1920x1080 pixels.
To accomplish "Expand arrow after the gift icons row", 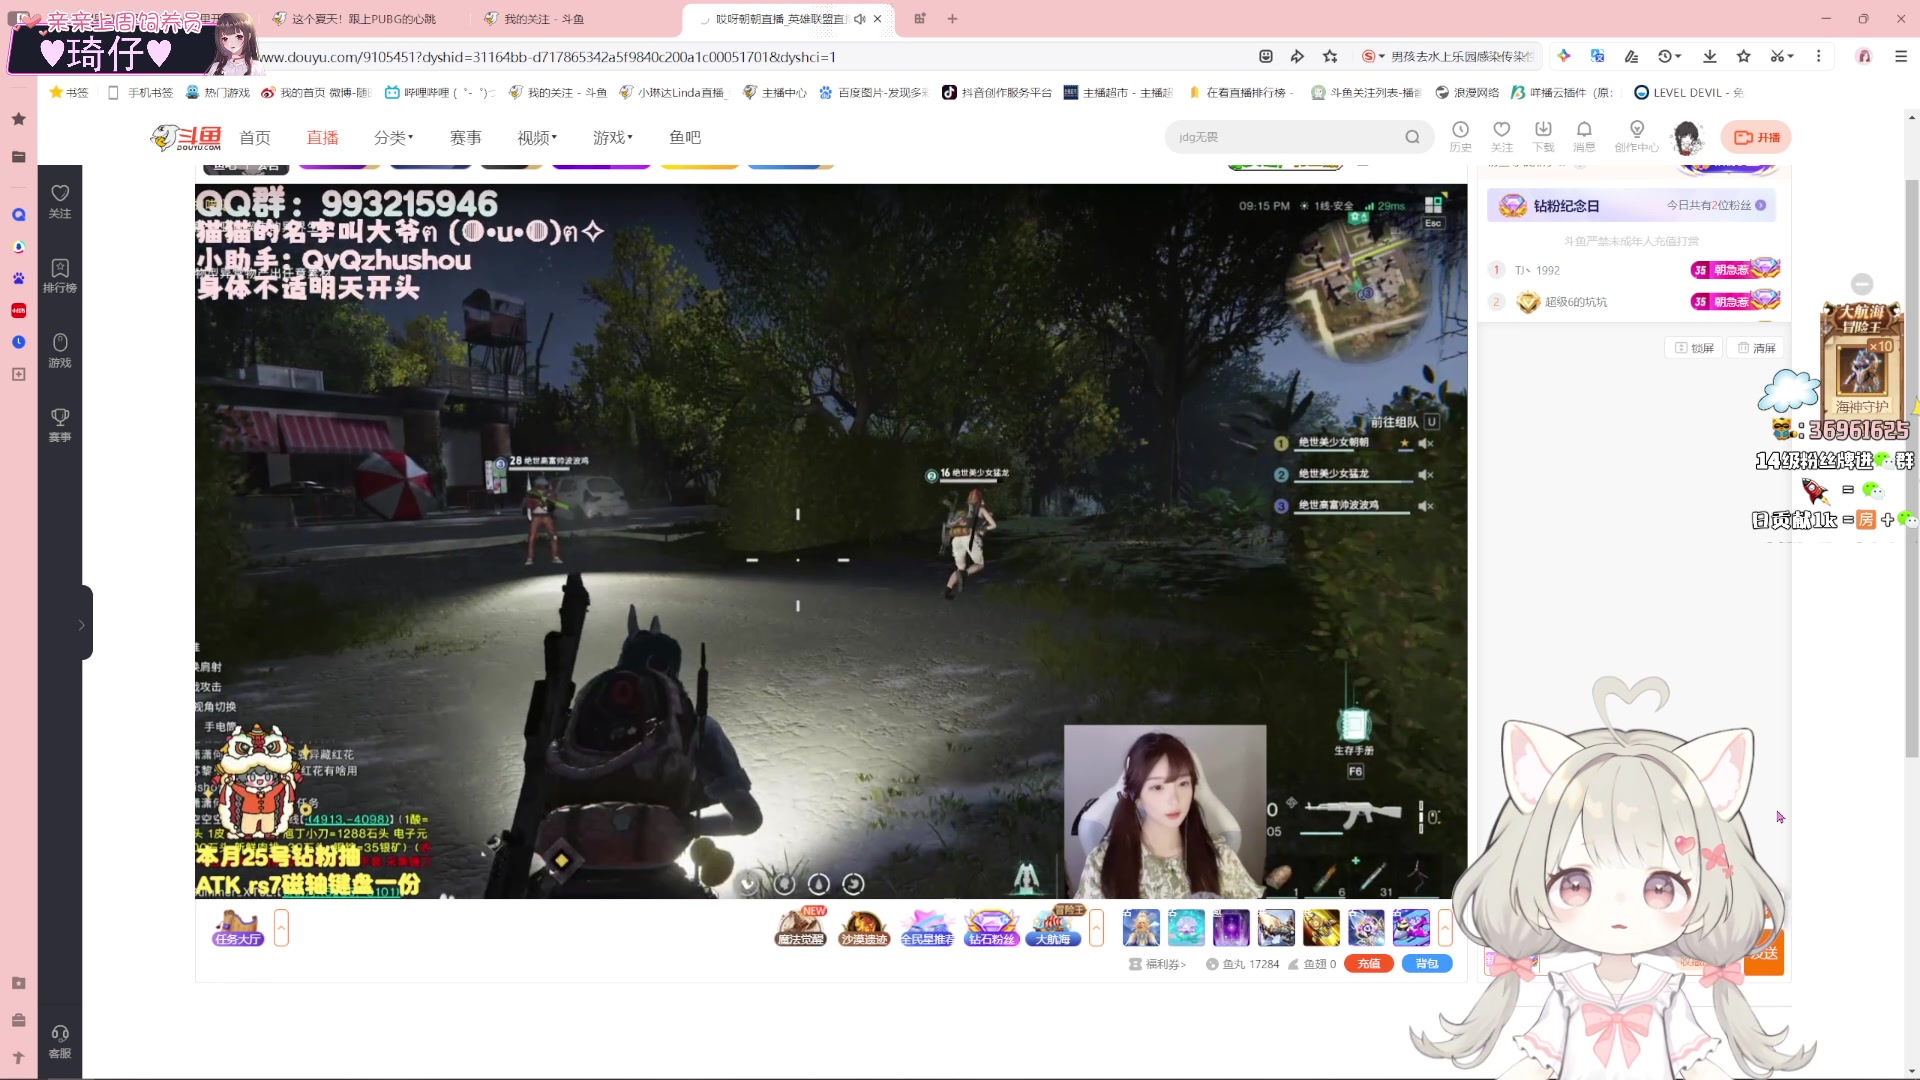I will click(x=1445, y=928).
